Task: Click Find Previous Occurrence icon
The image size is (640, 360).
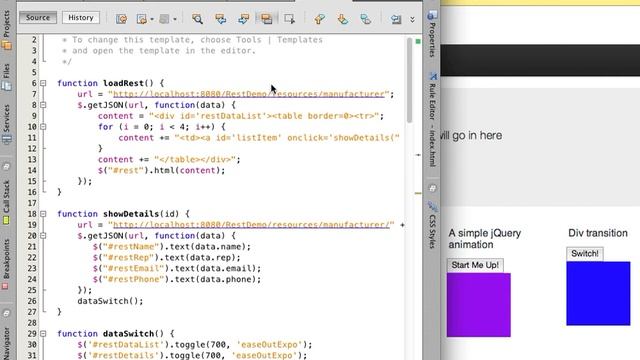Action: pyautogui.click(x=220, y=19)
